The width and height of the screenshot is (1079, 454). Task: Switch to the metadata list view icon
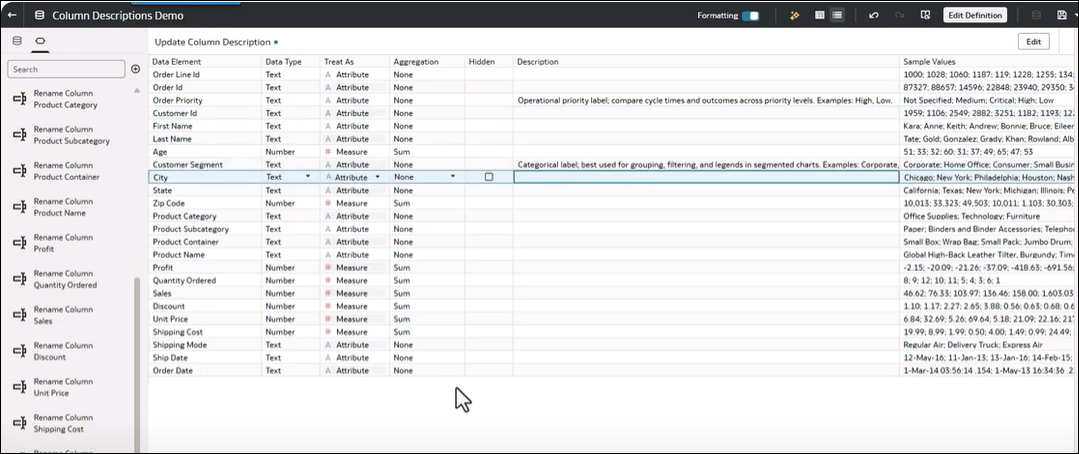[837, 15]
